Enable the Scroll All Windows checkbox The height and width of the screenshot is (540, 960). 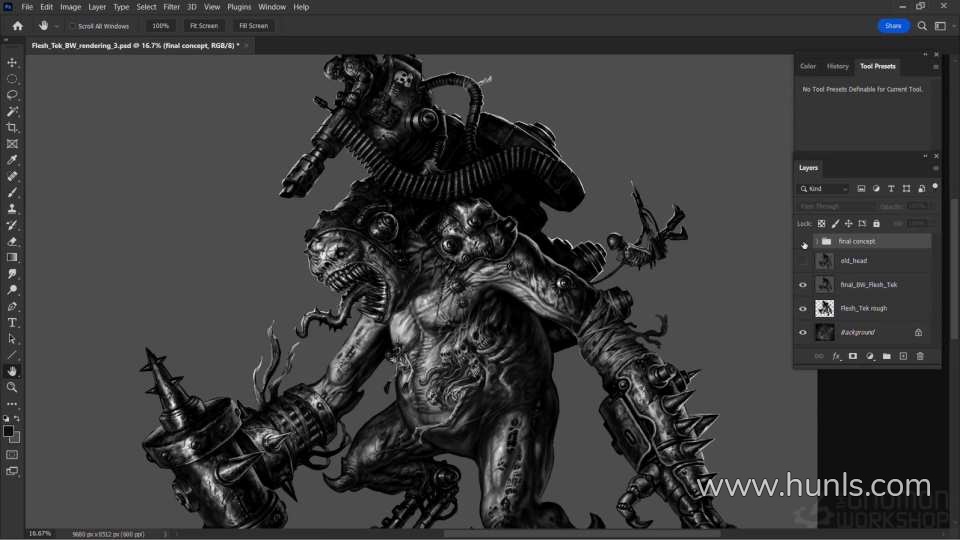coord(72,26)
